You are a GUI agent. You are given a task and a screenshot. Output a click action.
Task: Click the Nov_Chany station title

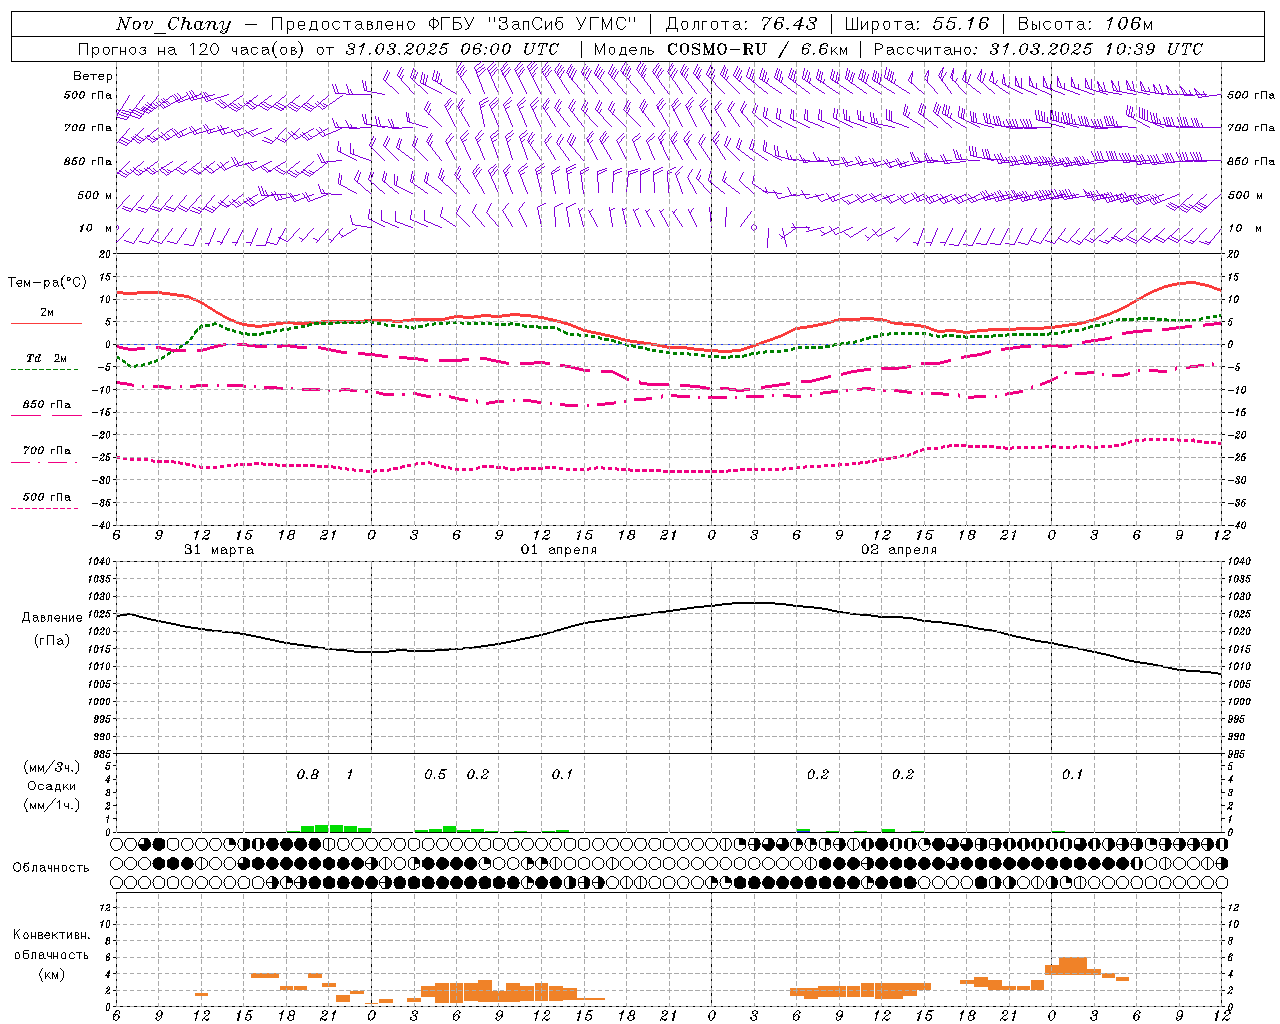coord(174,24)
